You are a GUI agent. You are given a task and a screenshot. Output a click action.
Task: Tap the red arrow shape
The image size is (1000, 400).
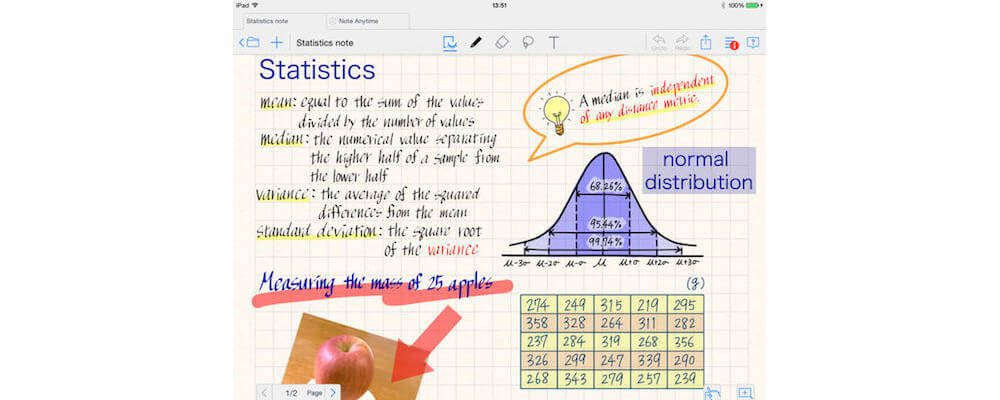click(x=423, y=345)
